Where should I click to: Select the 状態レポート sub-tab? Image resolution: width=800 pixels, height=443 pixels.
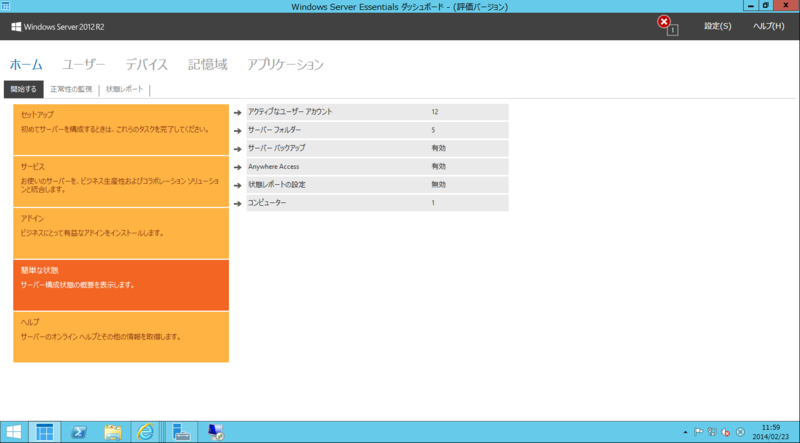[x=124, y=89]
